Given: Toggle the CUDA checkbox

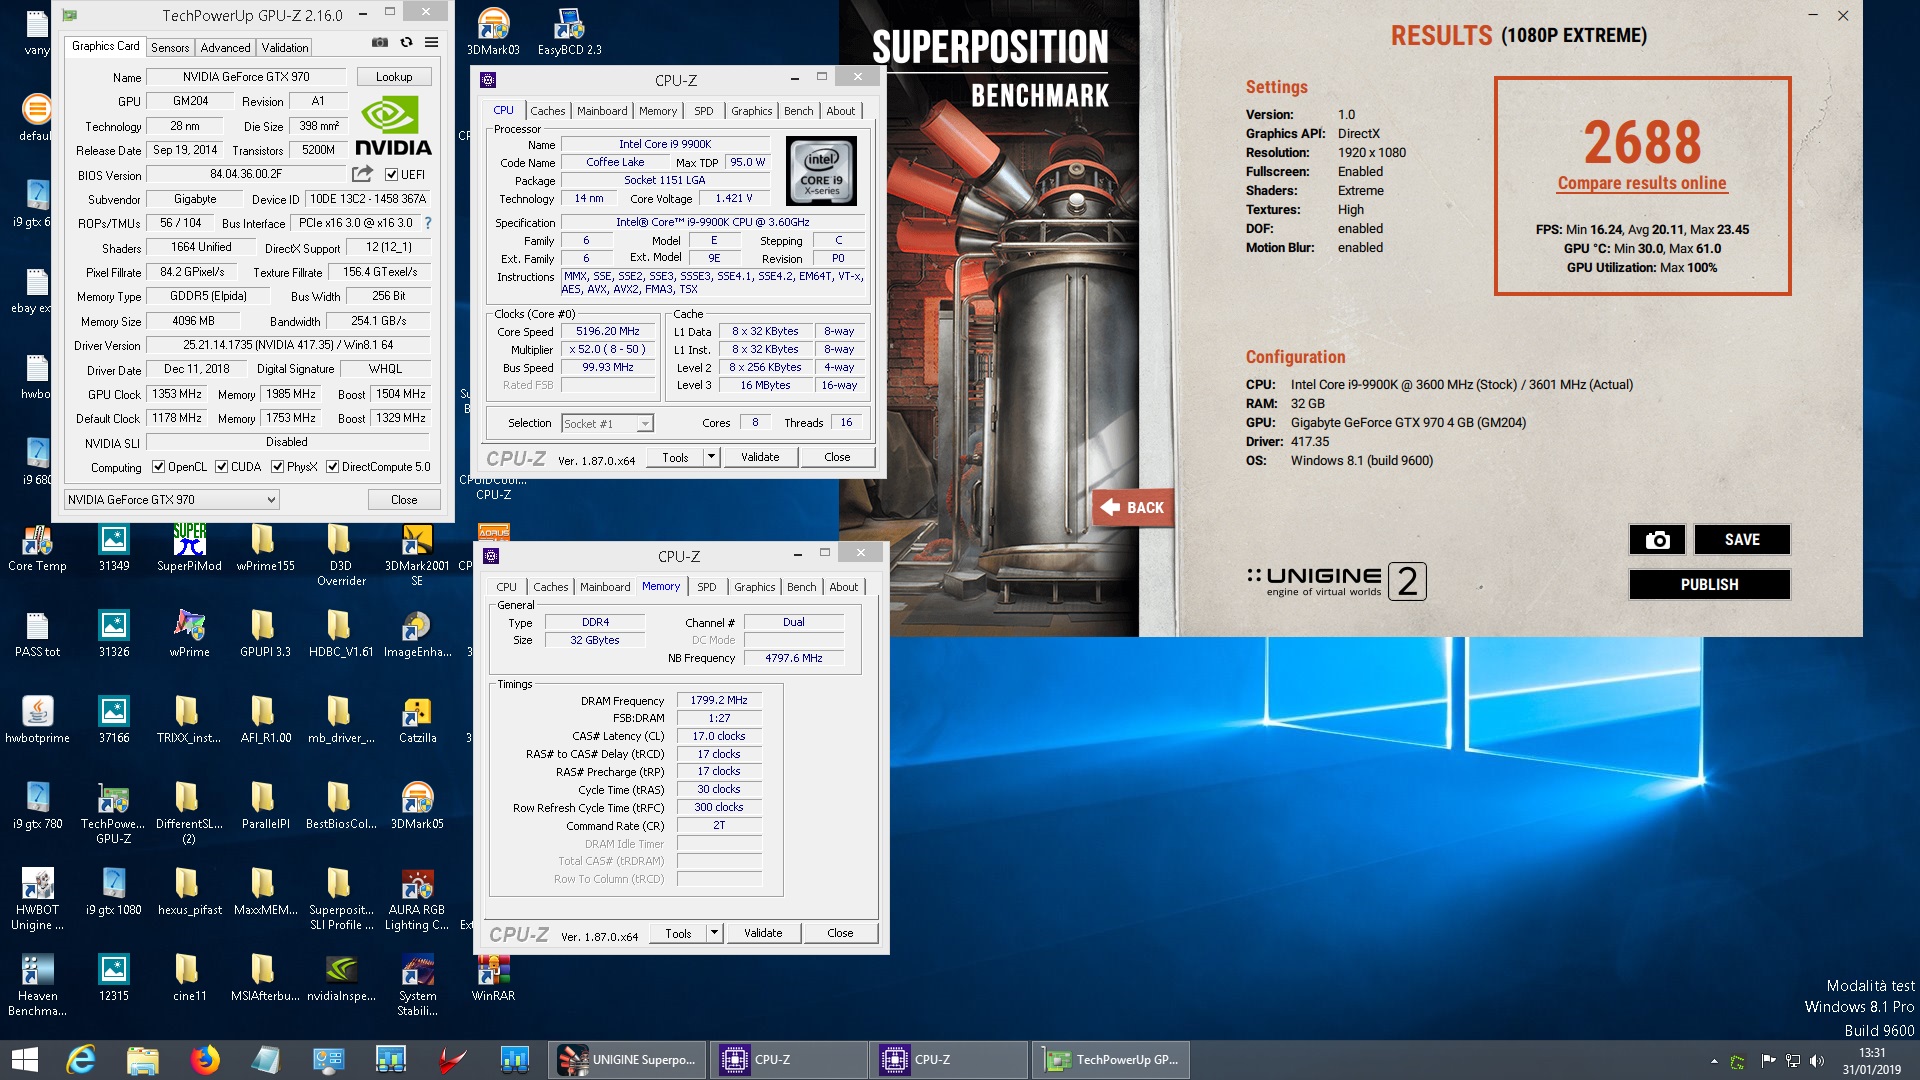Looking at the screenshot, I should (221, 467).
